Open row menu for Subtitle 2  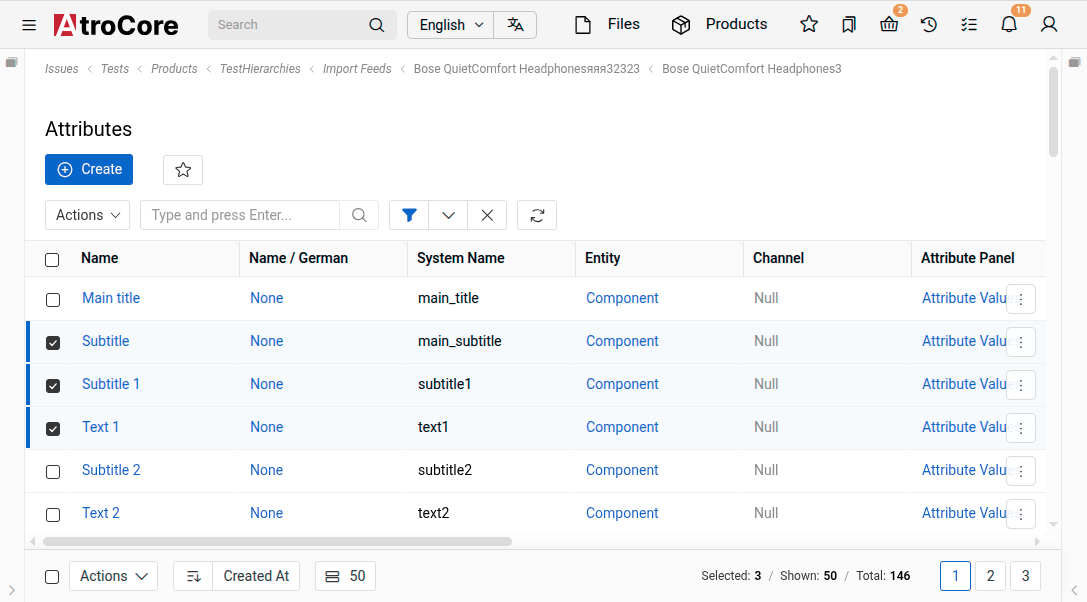point(1020,471)
